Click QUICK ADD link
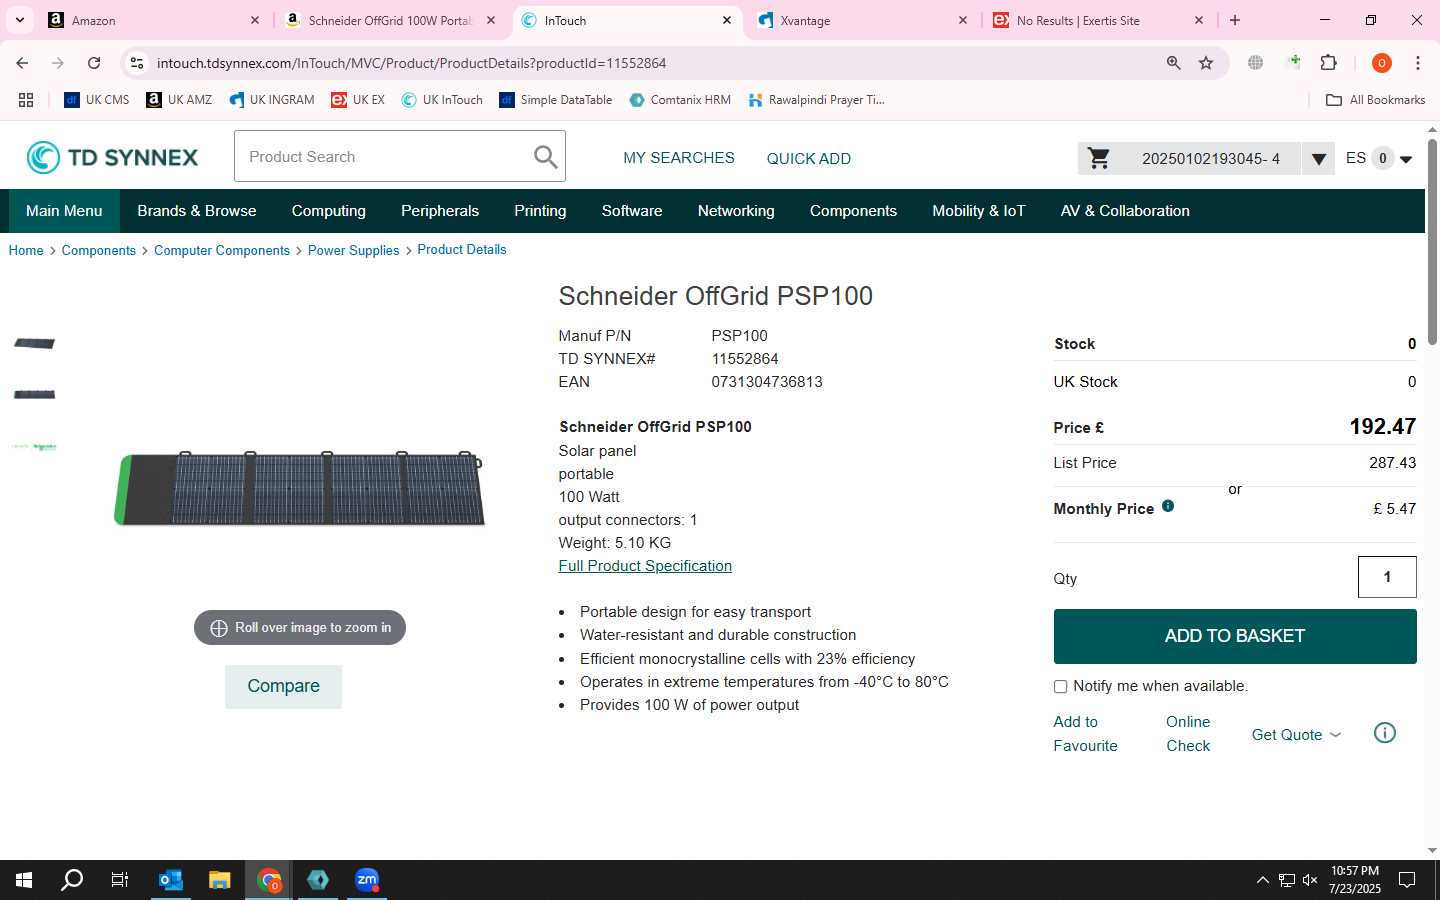 809,158
